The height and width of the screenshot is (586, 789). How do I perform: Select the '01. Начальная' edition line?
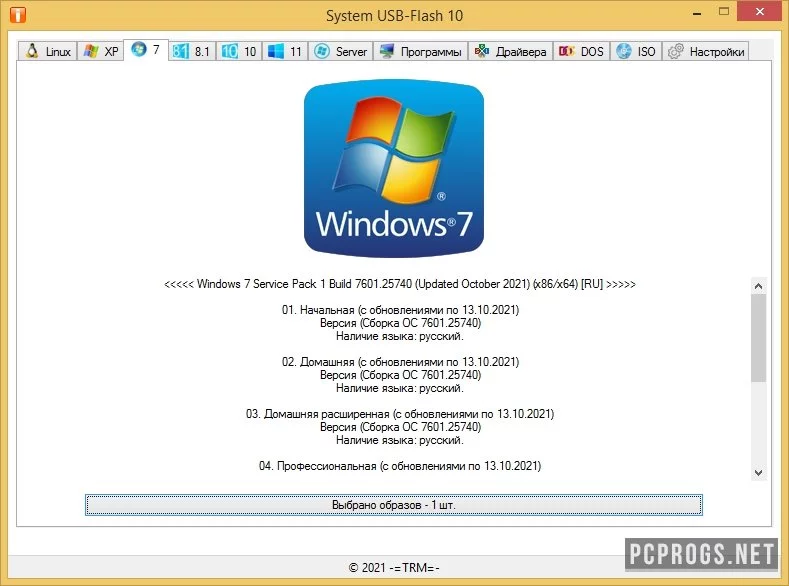400,310
